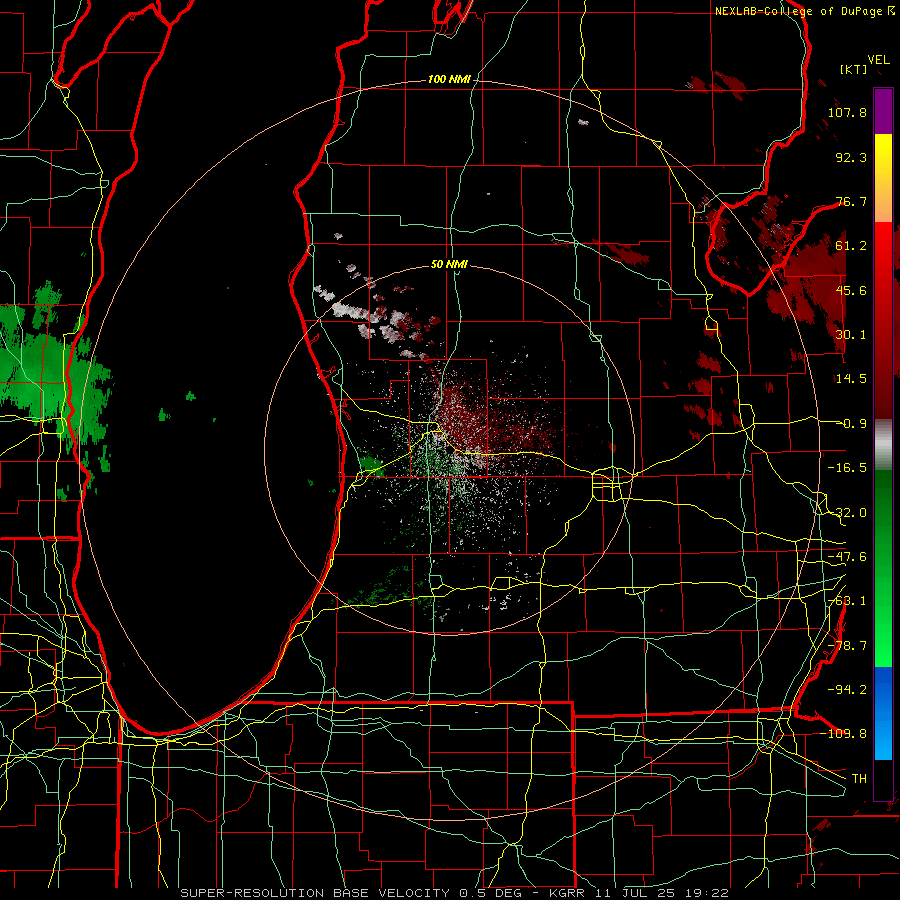Click the 30.1 value on velocity scale
The image size is (900, 900).
[x=851, y=335]
